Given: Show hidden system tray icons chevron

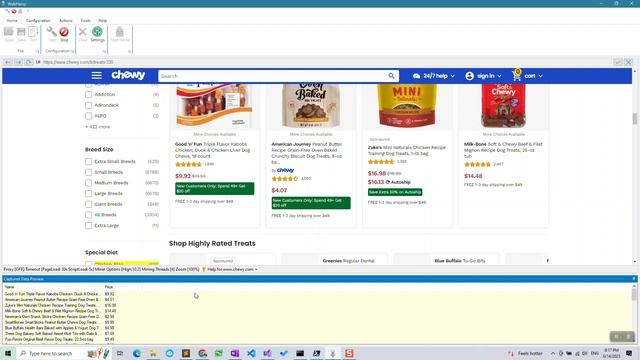Looking at the screenshot, I should point(553,353).
